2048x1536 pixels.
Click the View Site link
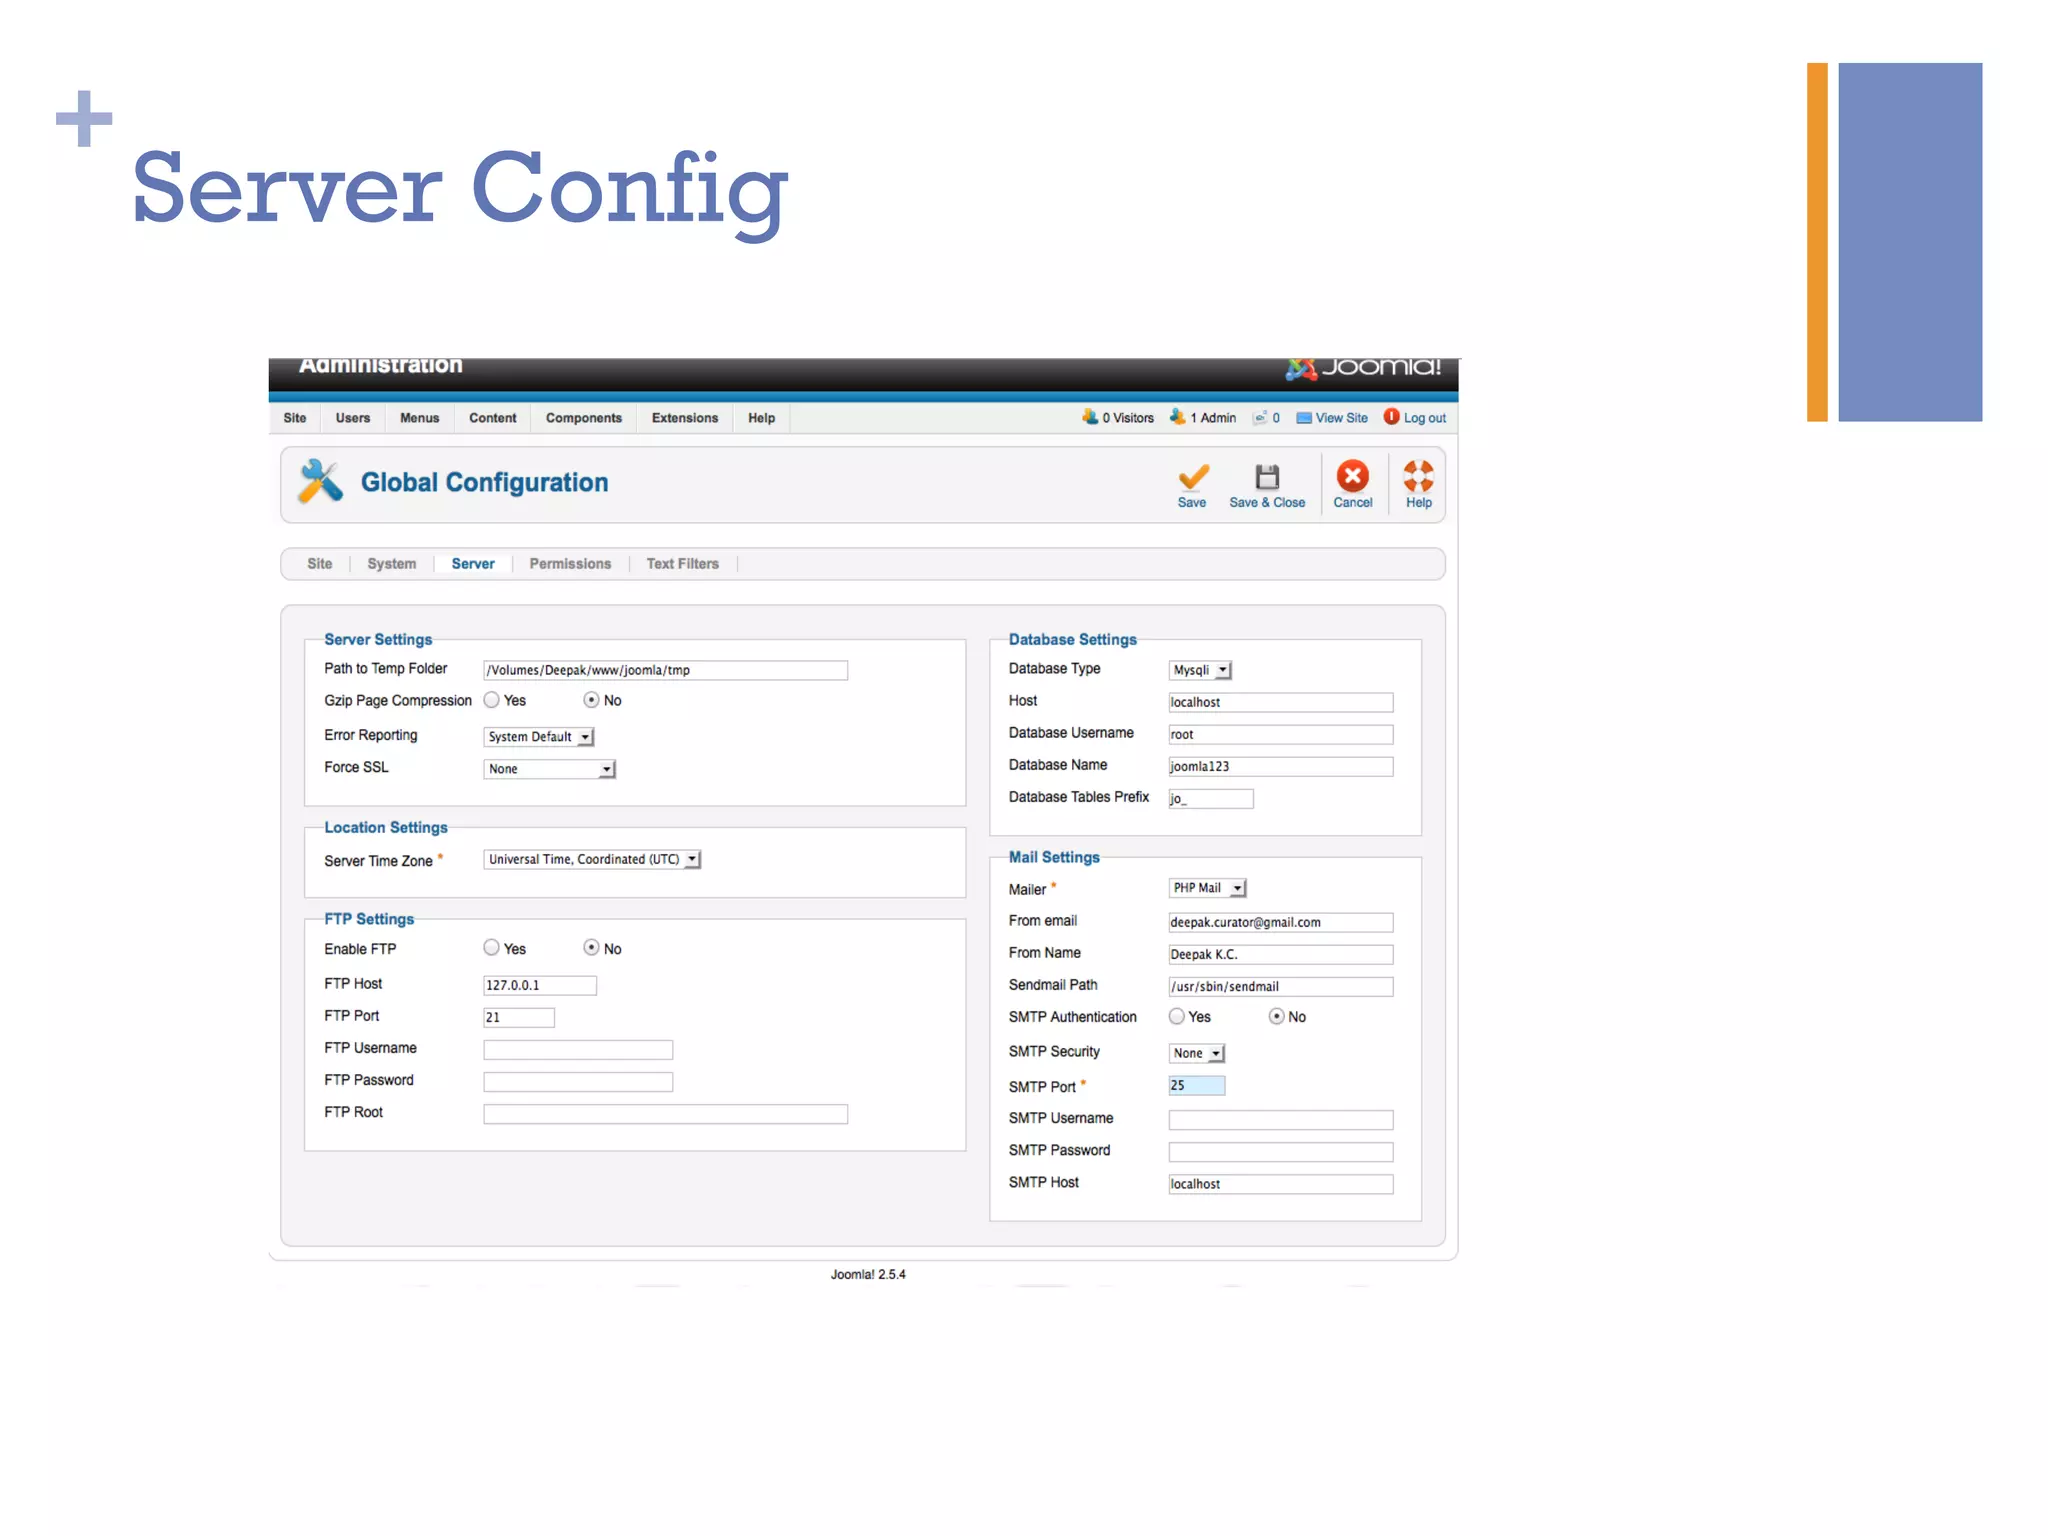(1341, 418)
